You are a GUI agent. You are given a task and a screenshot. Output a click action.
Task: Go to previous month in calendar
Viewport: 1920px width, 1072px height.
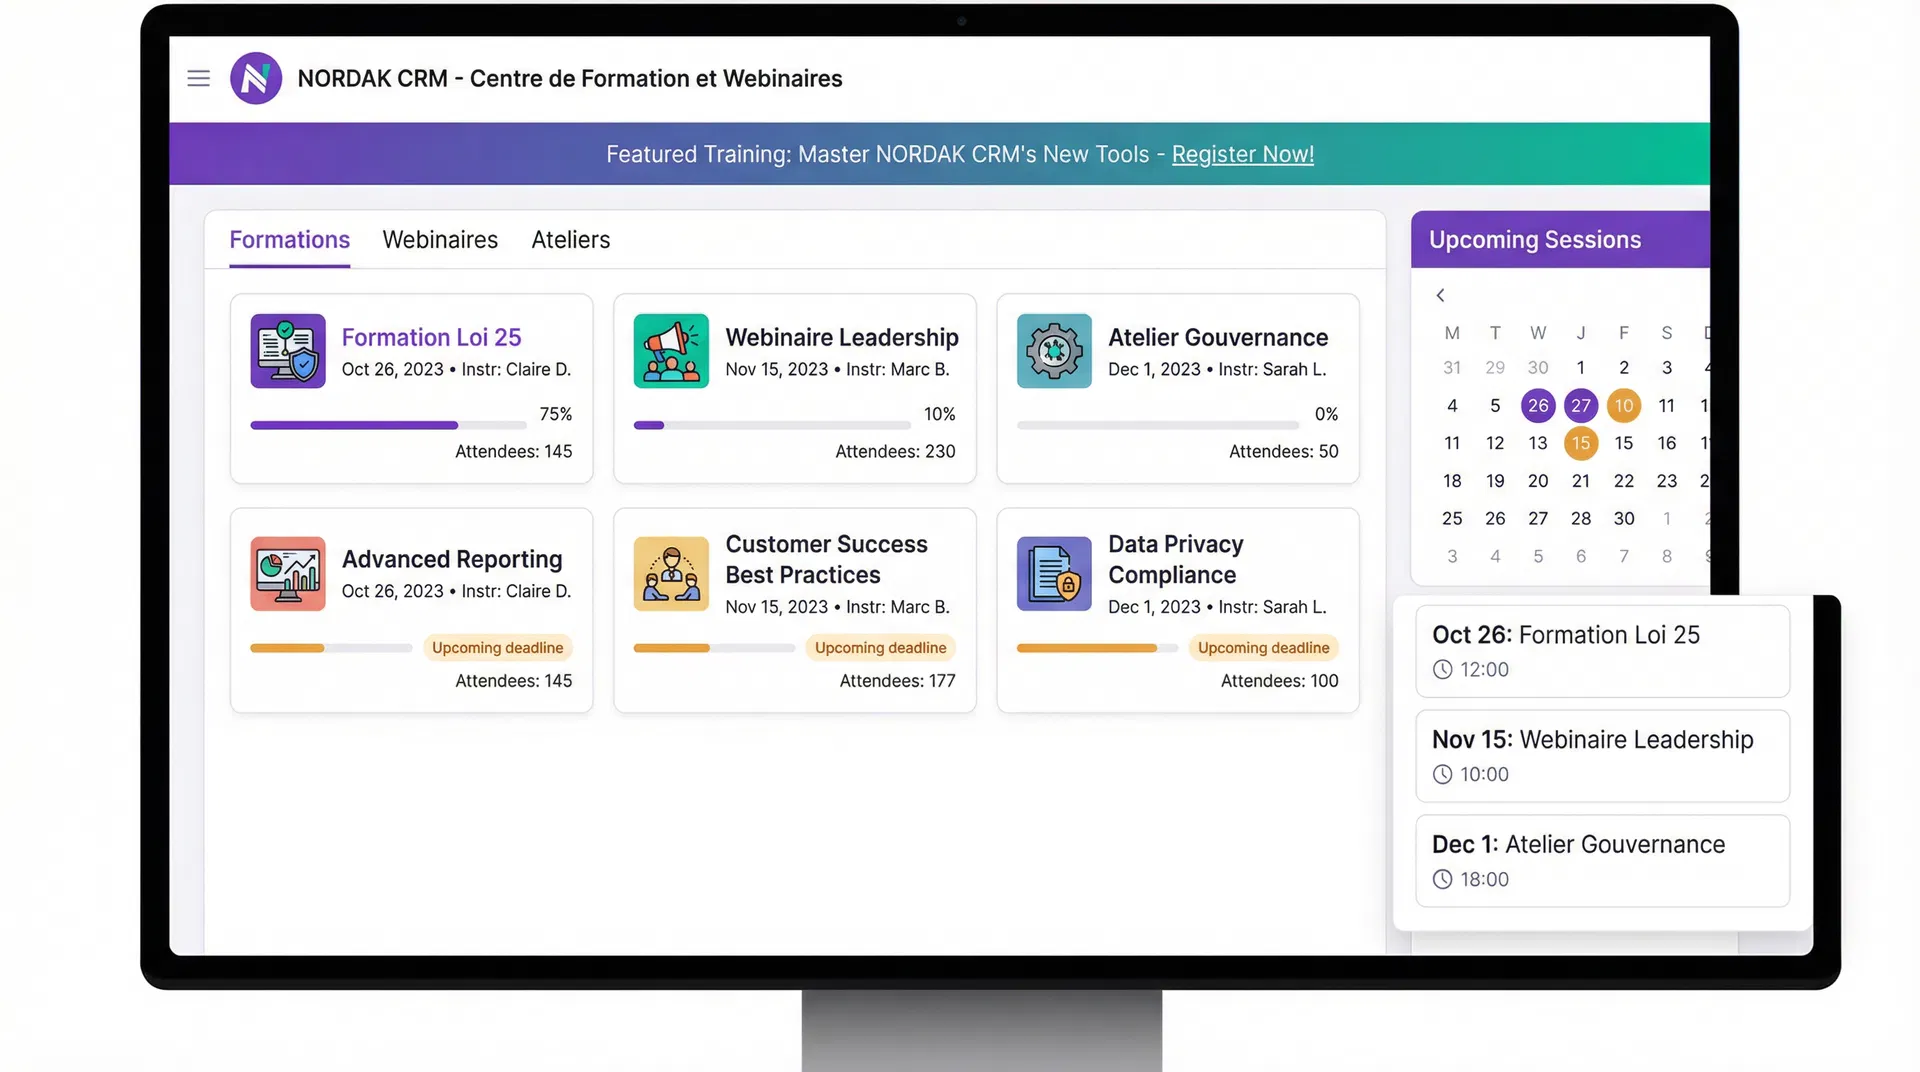coord(1440,295)
